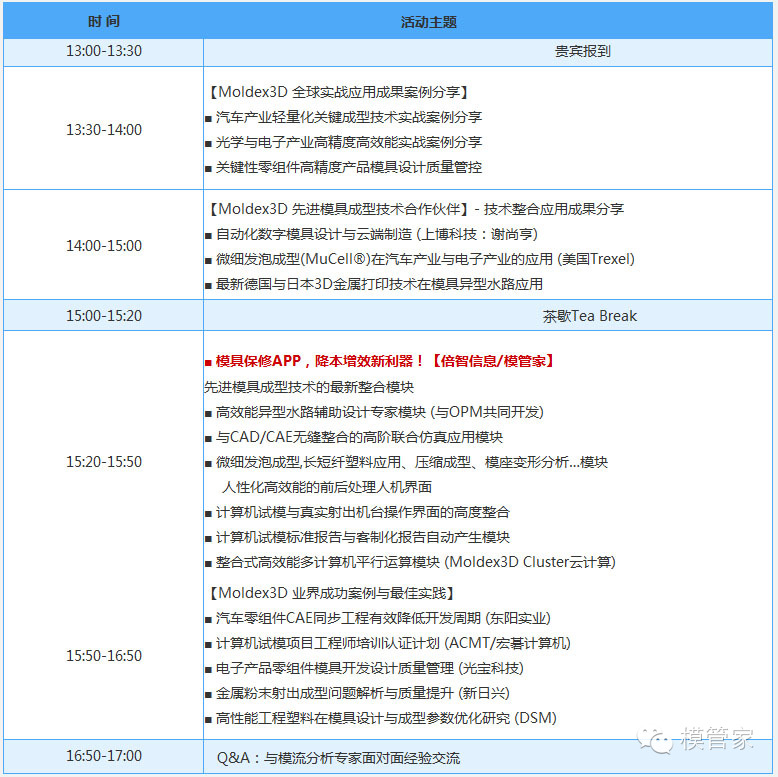Click 计算机试模与真实射出机台操作界面 line
The width and height of the screenshot is (778, 777).
click(357, 512)
